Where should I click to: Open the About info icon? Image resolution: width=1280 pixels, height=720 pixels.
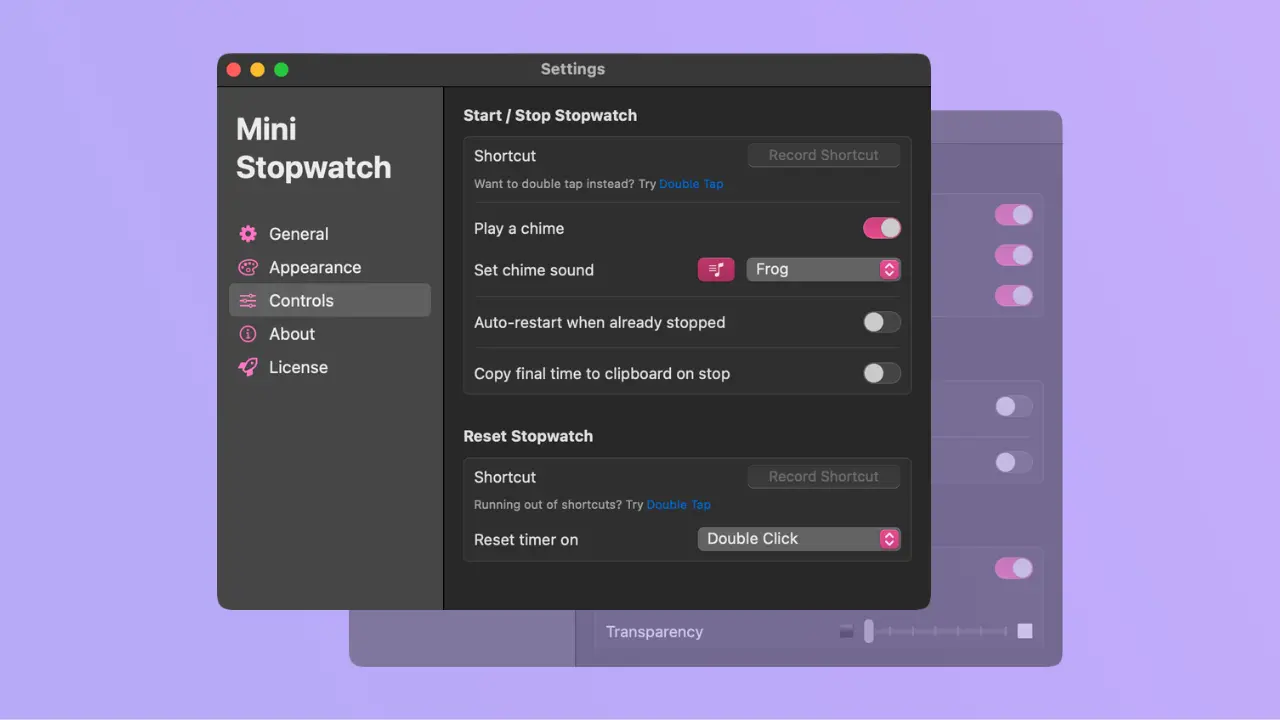click(x=248, y=333)
